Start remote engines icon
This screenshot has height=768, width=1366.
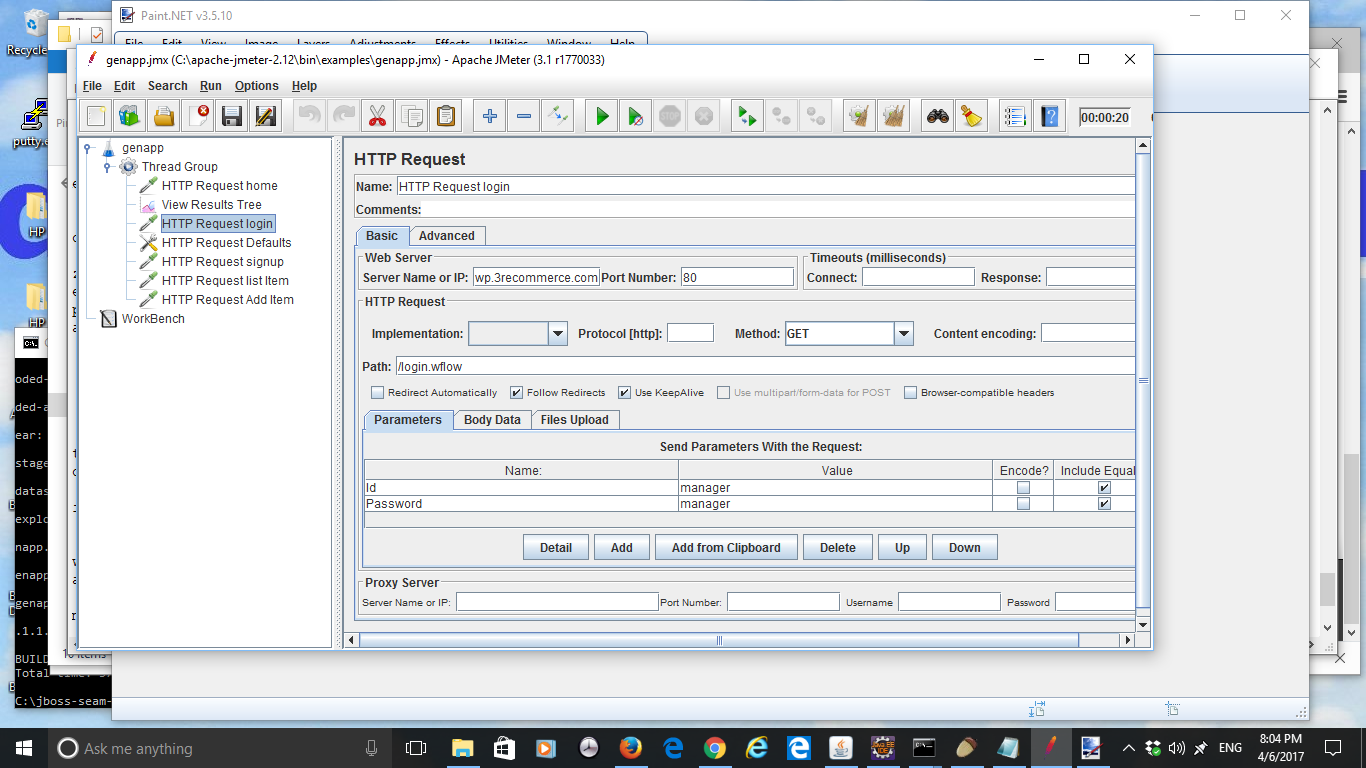[x=748, y=116]
